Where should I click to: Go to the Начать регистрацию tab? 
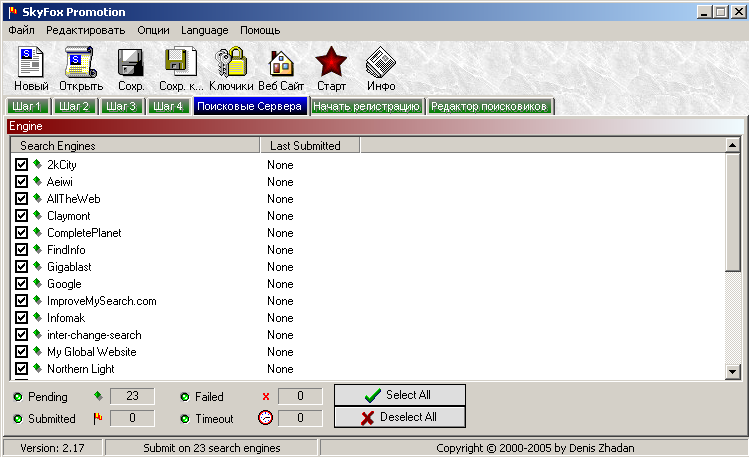366,106
